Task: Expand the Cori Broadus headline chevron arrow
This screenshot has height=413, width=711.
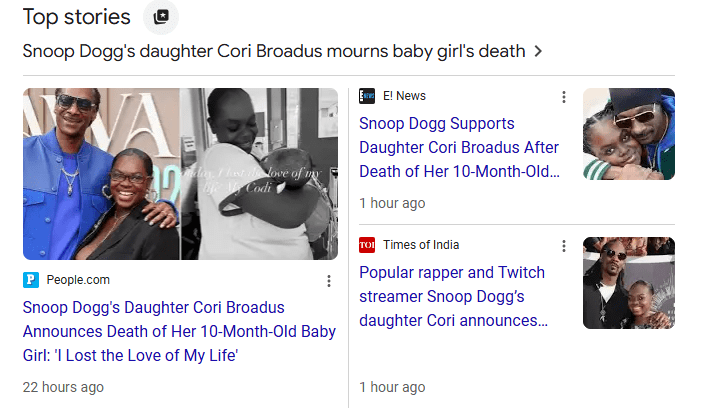Action: [538, 51]
